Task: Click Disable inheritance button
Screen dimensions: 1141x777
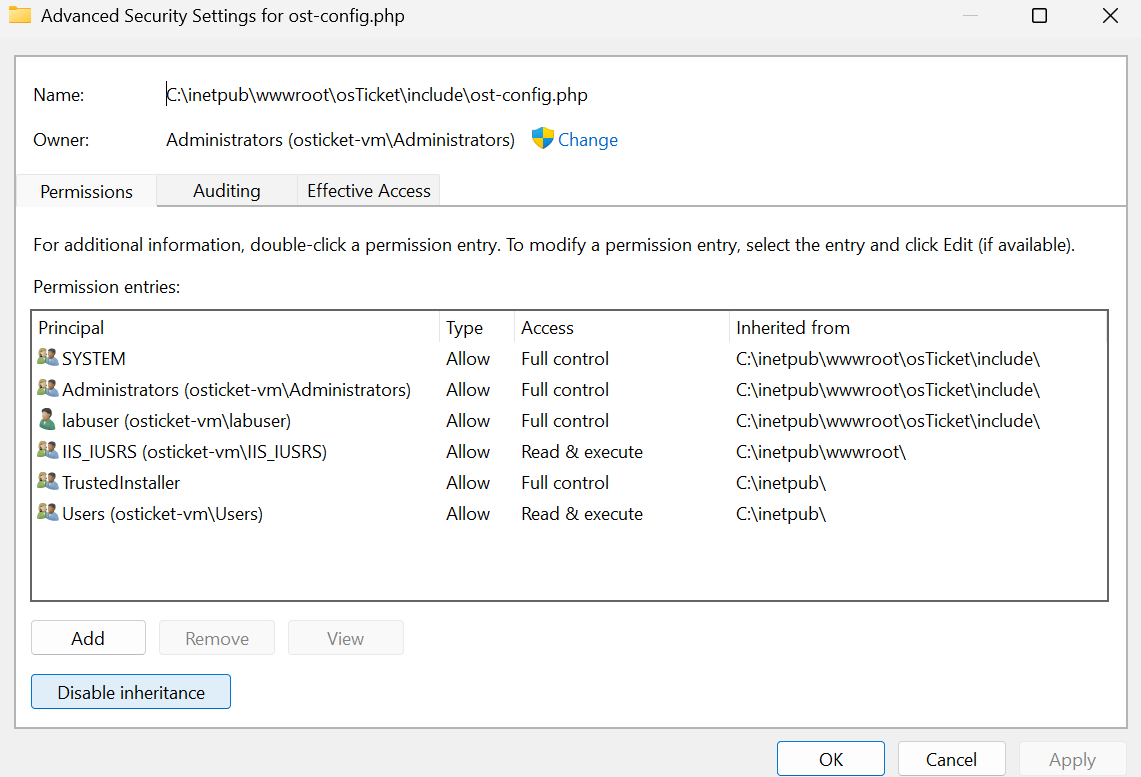Action: [131, 692]
